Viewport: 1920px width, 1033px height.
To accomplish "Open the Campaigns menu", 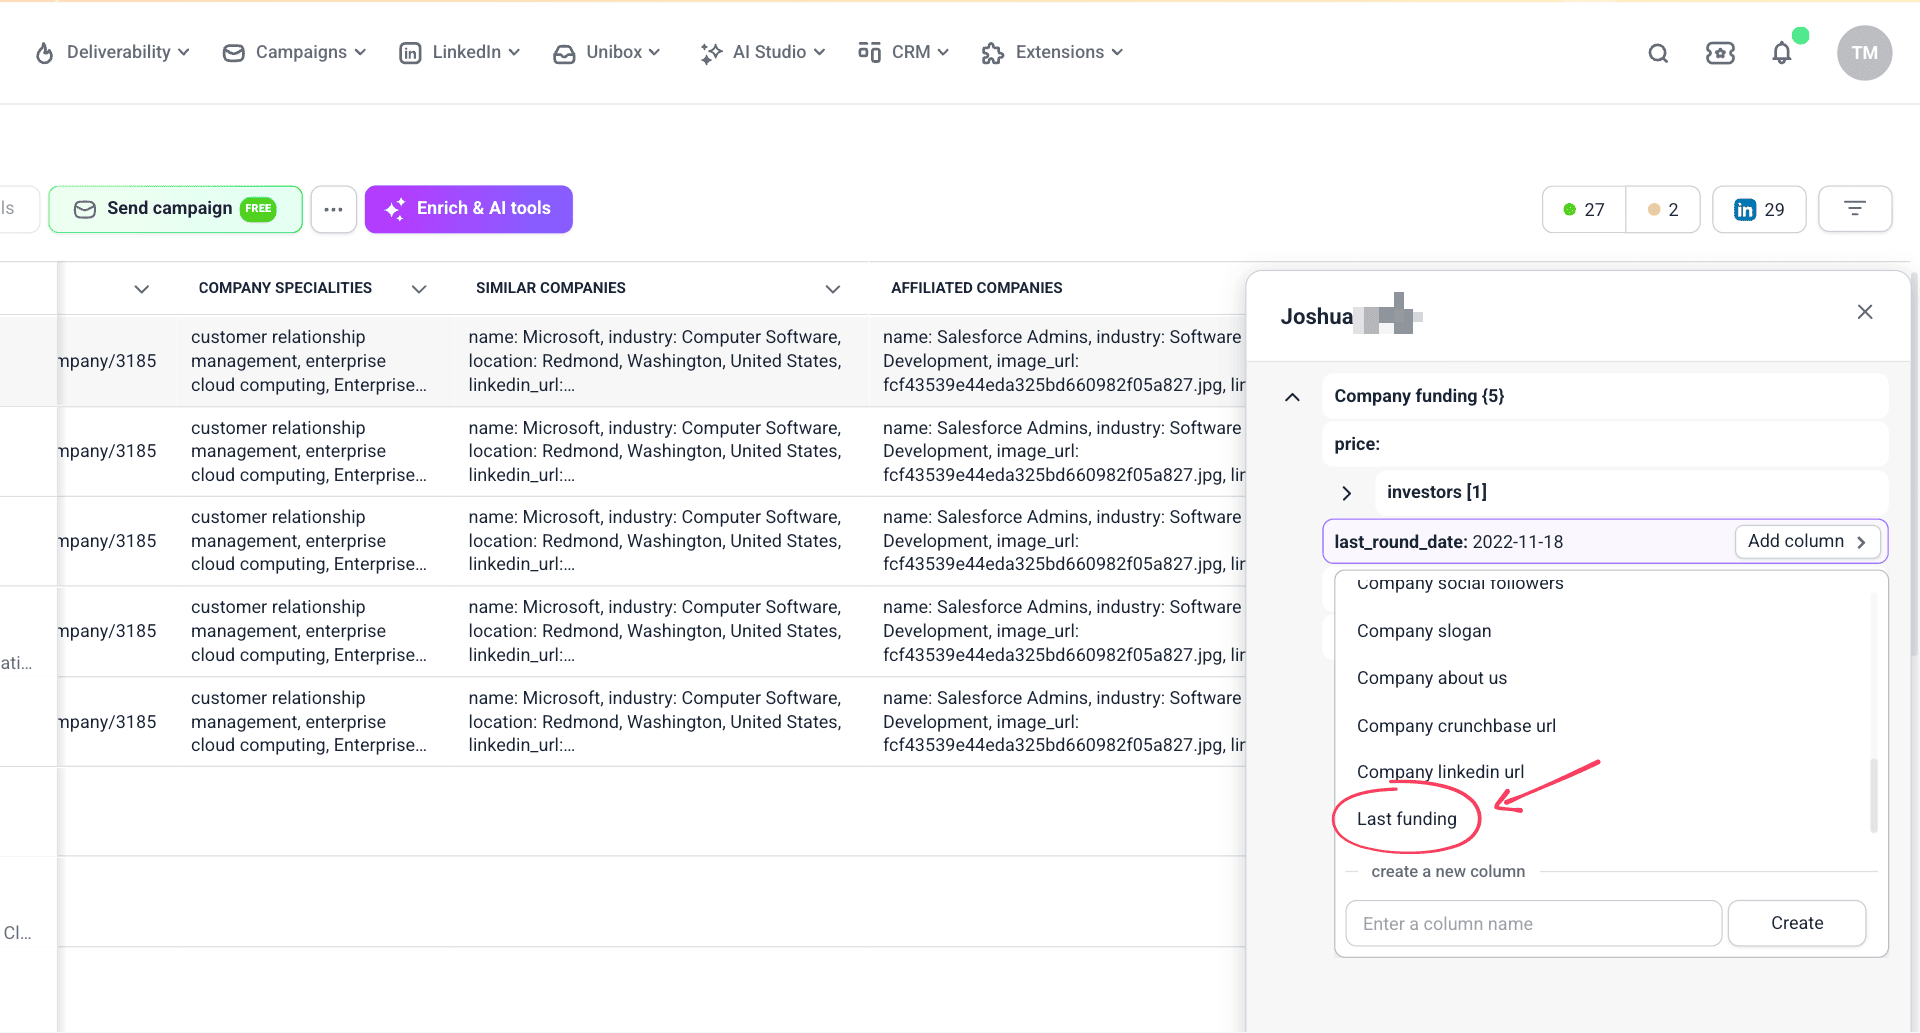I will (294, 52).
